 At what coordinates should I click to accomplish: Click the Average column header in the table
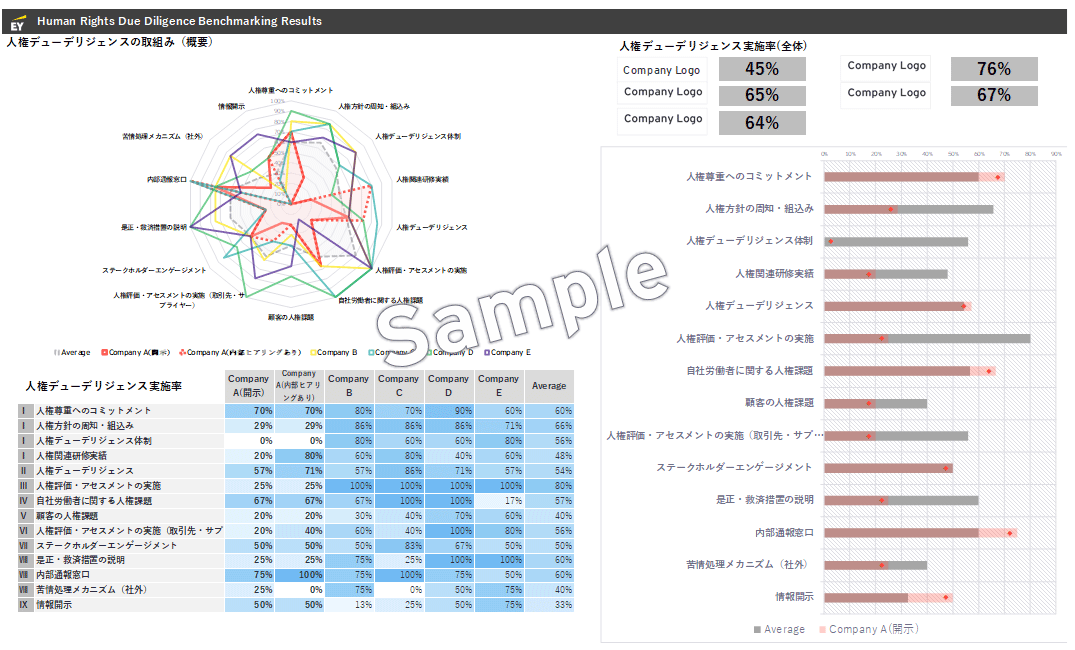coord(548,385)
